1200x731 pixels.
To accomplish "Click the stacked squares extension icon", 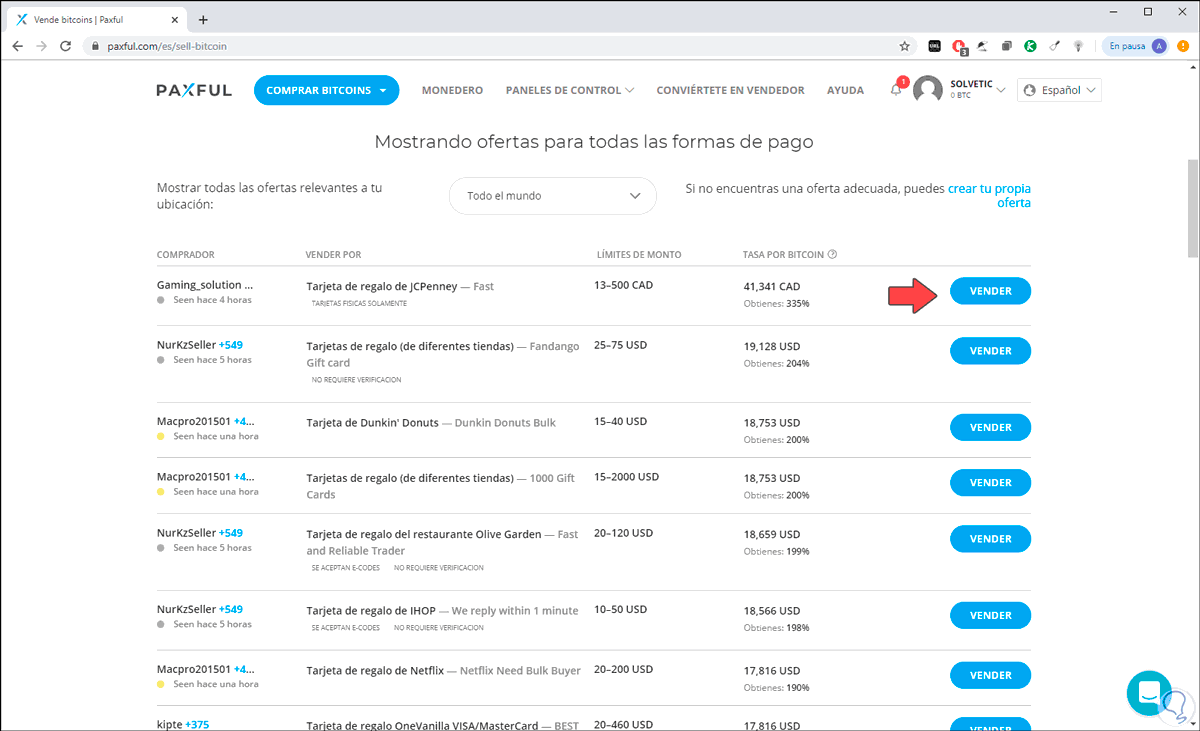I will click(x=1007, y=46).
